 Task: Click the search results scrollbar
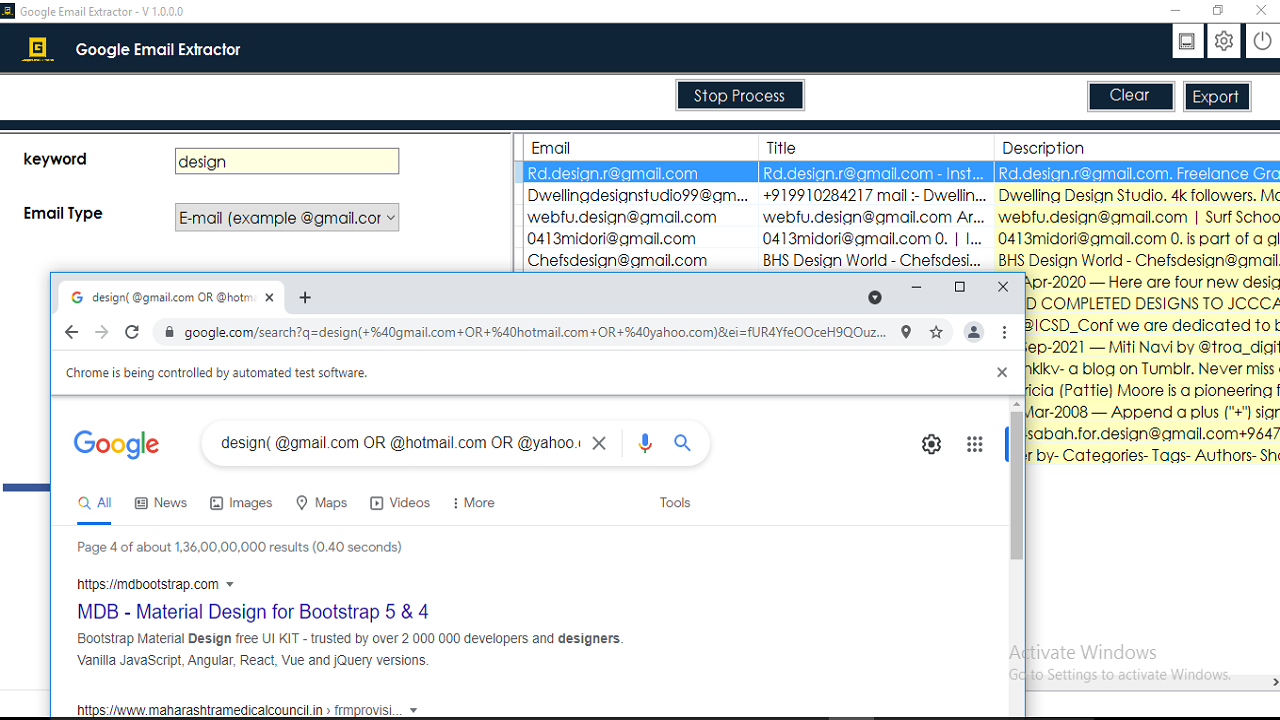point(1016,480)
